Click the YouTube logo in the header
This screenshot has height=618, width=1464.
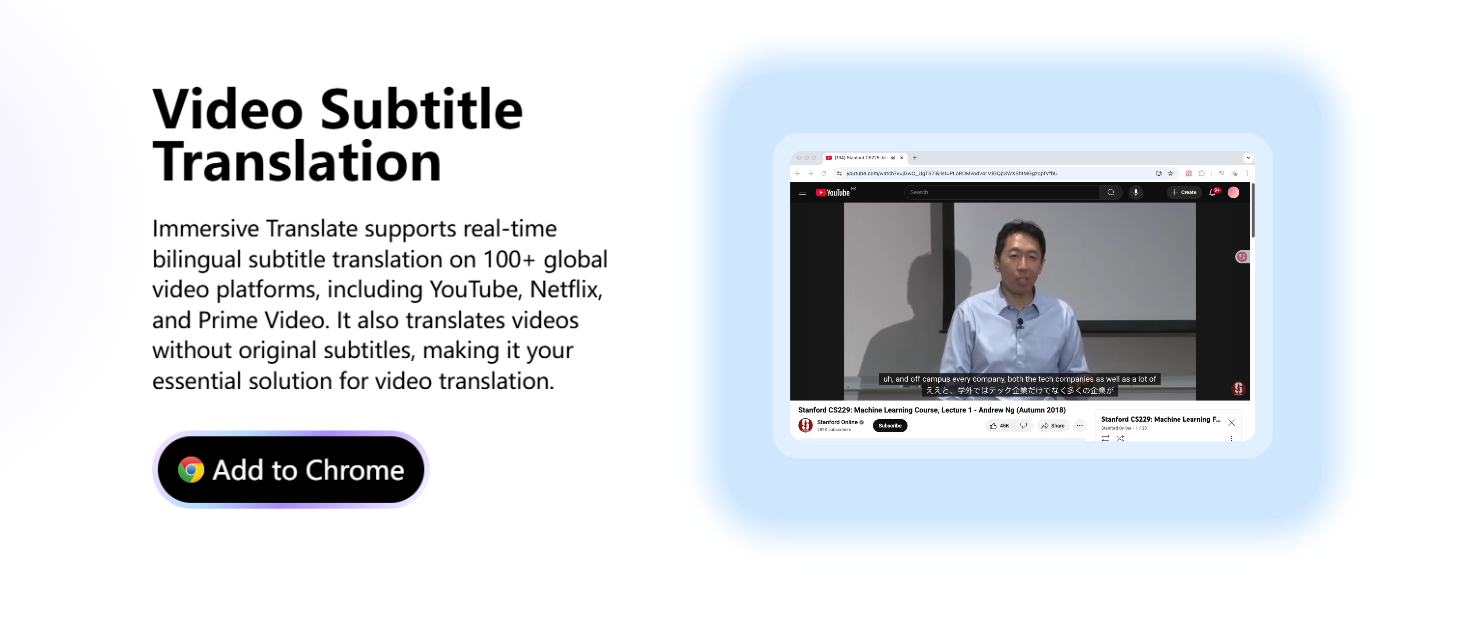click(834, 192)
